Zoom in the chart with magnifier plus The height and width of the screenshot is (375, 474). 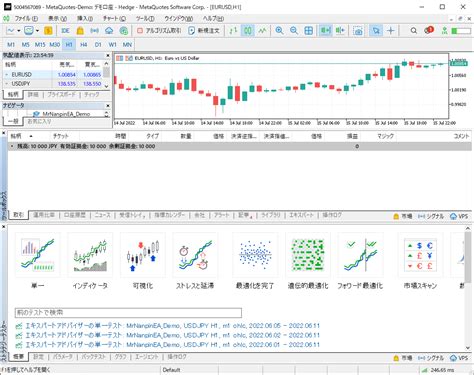[x=279, y=31]
